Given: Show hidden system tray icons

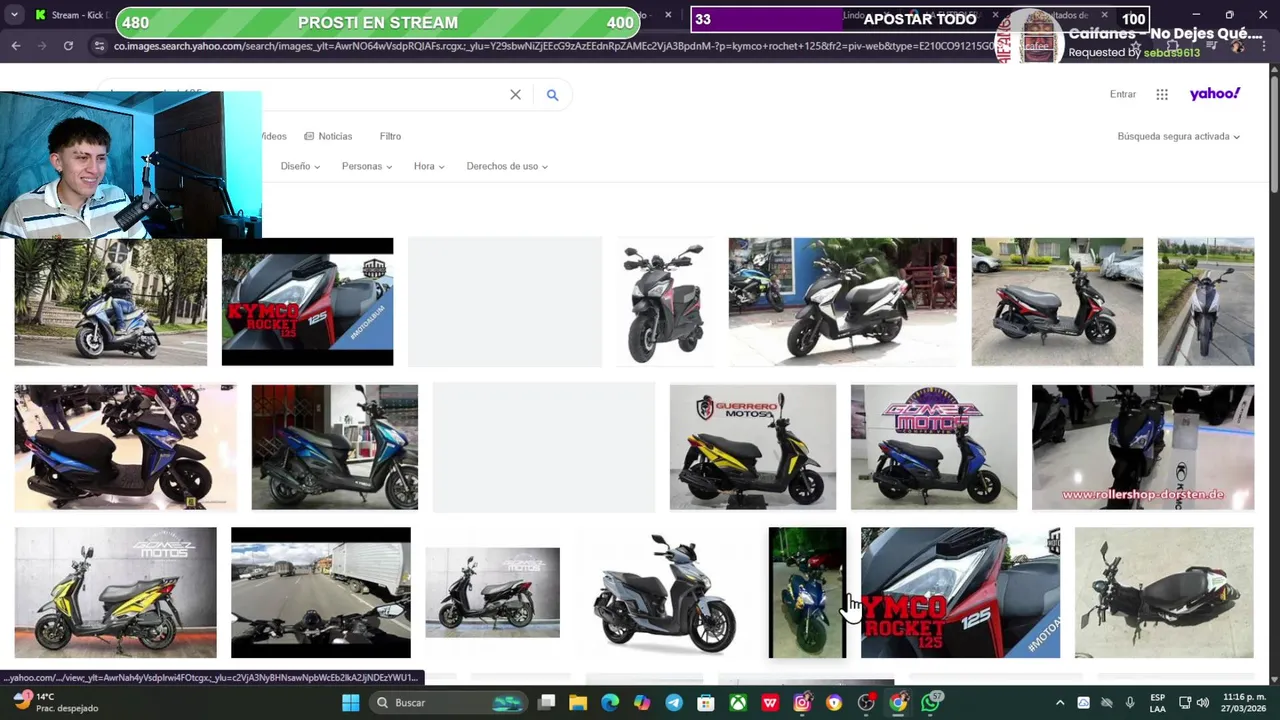Looking at the screenshot, I should 1060,703.
